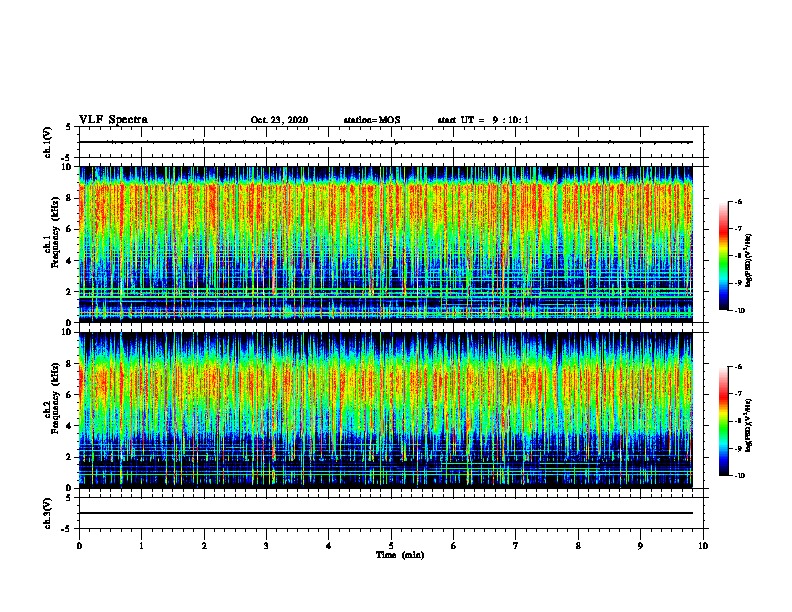The image size is (792, 612).
Task: Click the time axis tick label '0'
Action: click(79, 546)
